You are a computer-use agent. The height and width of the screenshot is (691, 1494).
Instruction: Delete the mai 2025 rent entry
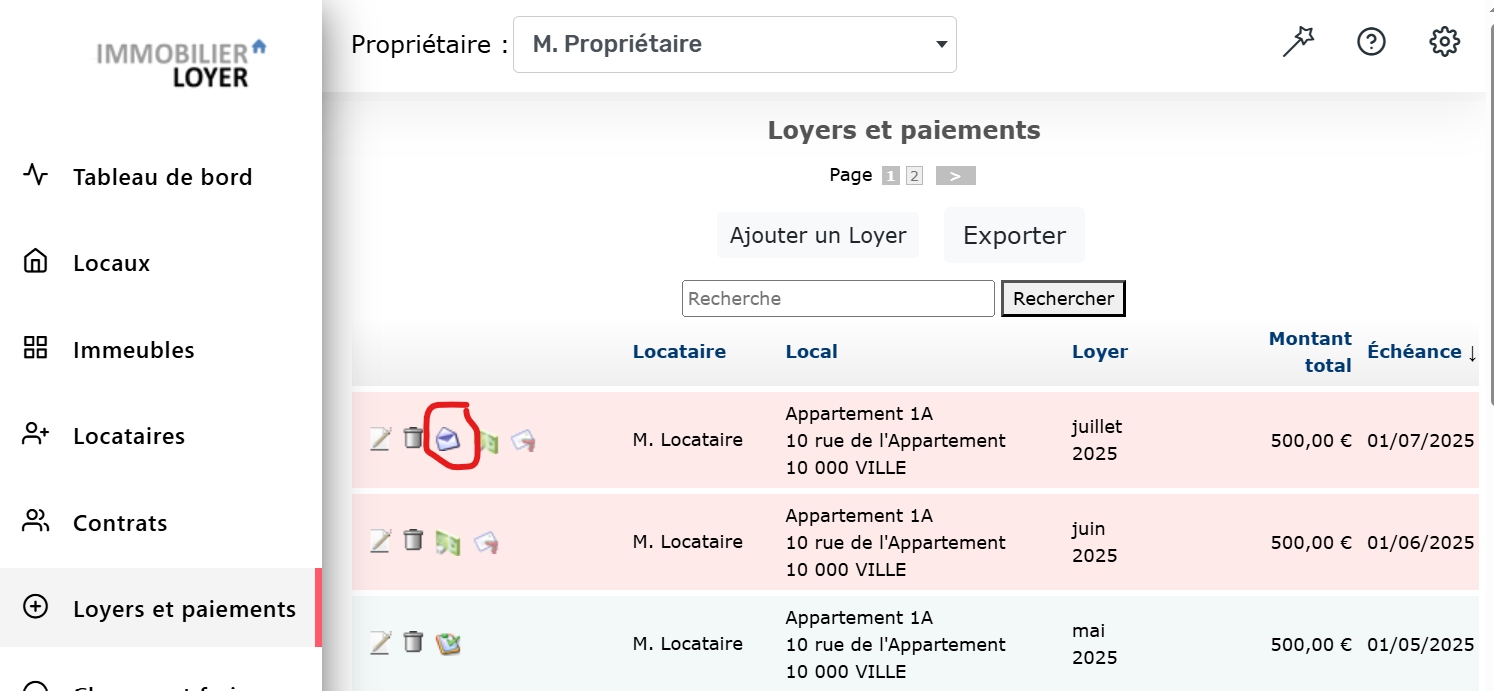coord(413,642)
